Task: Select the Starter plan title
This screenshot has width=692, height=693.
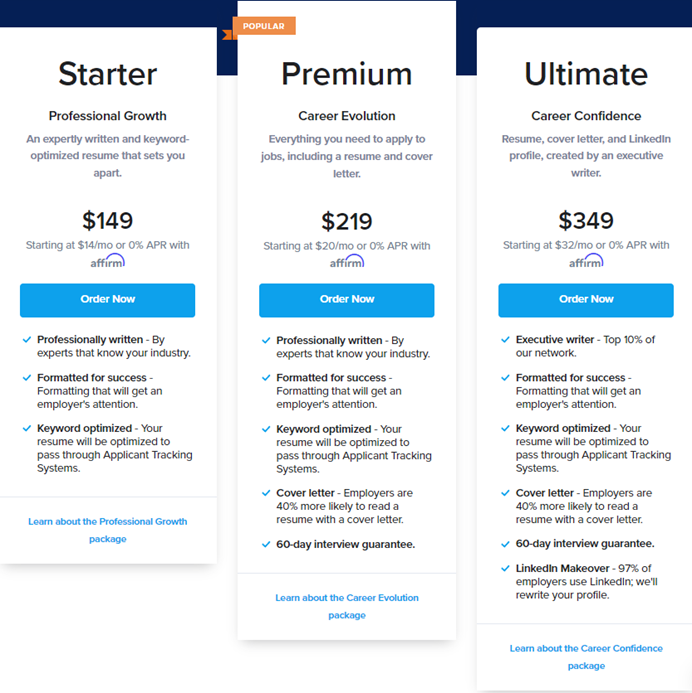Action: [x=107, y=74]
